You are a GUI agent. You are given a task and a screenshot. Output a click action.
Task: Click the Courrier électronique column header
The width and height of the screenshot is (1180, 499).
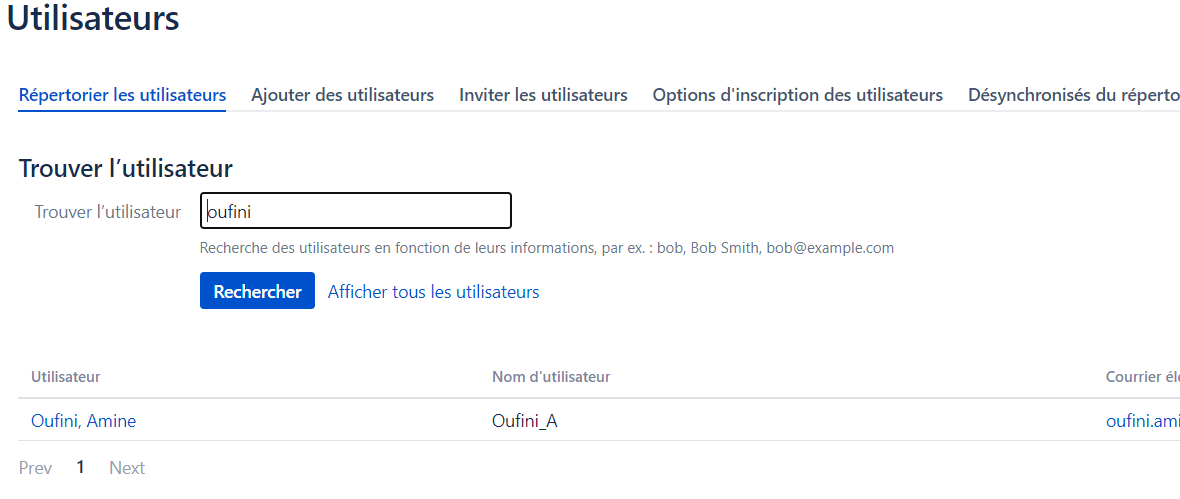pyautogui.click(x=1142, y=376)
